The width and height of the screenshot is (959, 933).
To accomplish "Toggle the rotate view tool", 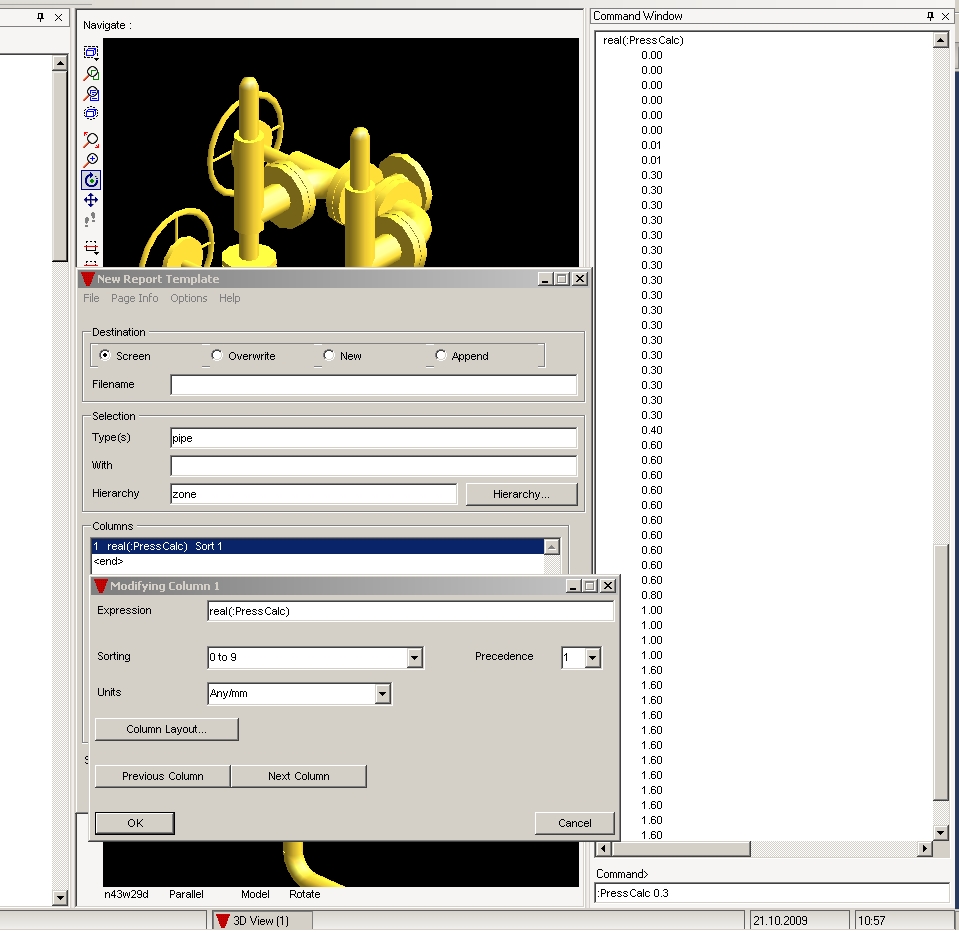I will pyautogui.click(x=91, y=180).
